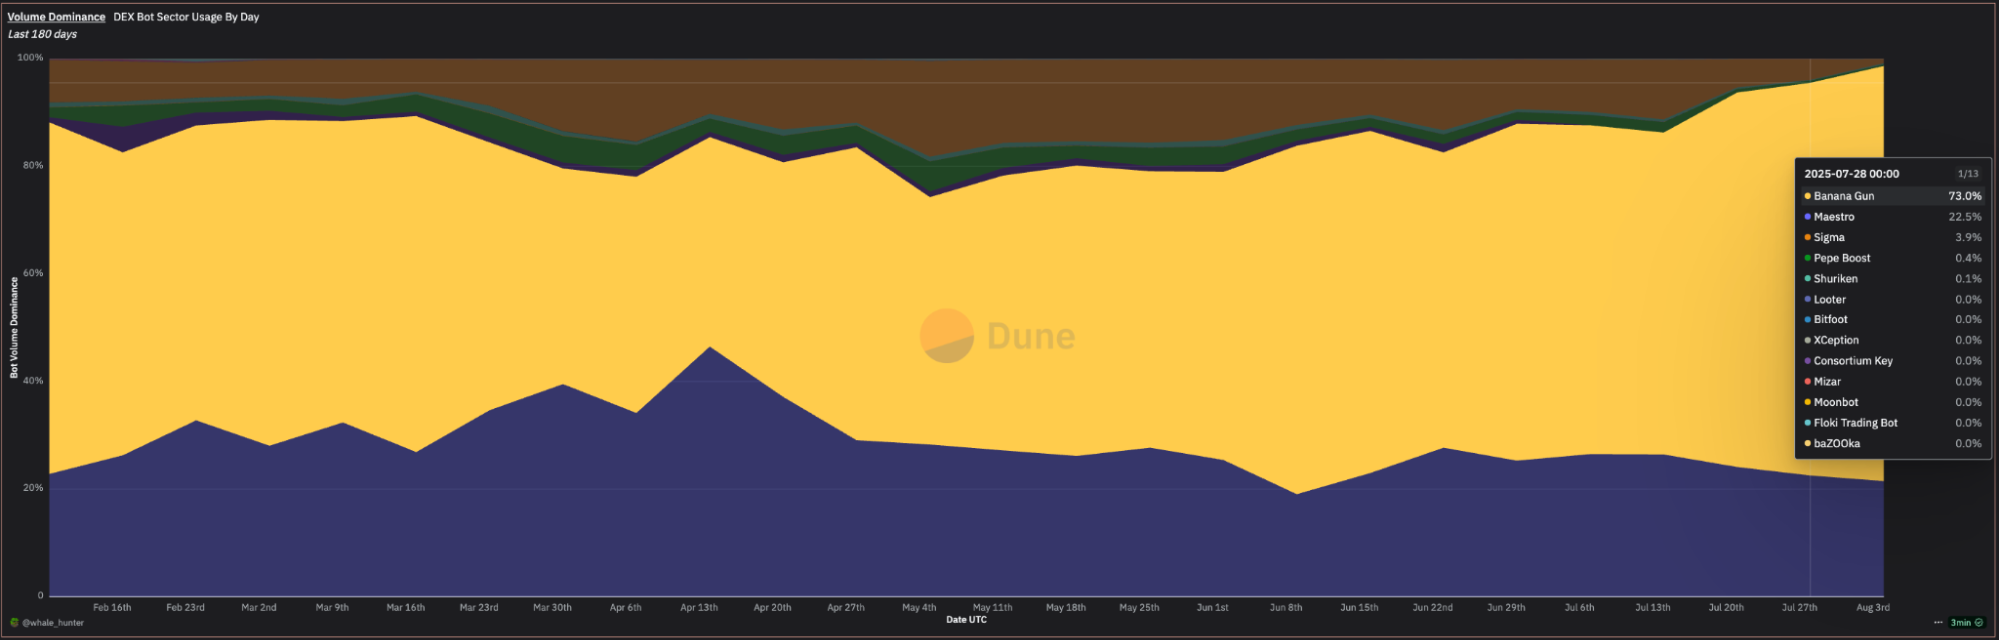Click the 40% y-axis label
Viewport: 1999px width, 641px height.
coord(33,381)
